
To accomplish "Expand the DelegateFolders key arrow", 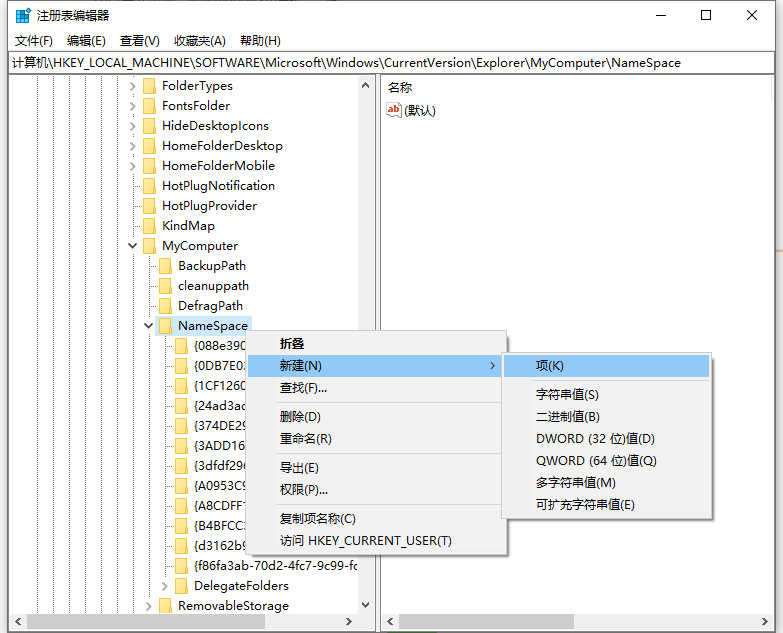I will tap(165, 586).
